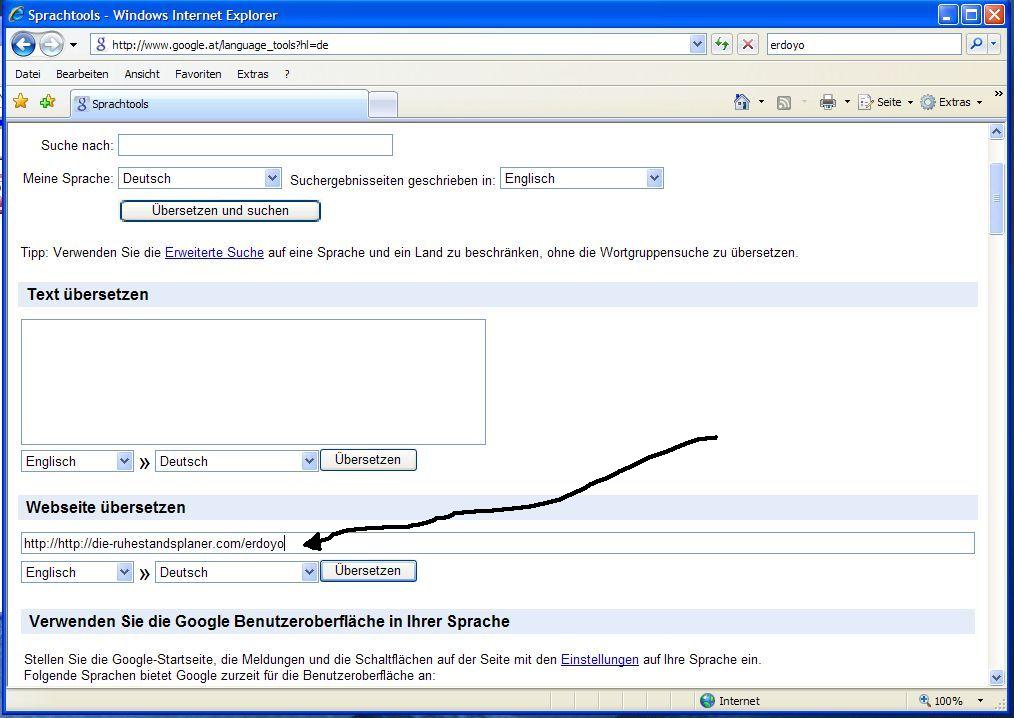
Task: Open Deutsch dropdown under Webseite übersetzen
Action: 237,572
